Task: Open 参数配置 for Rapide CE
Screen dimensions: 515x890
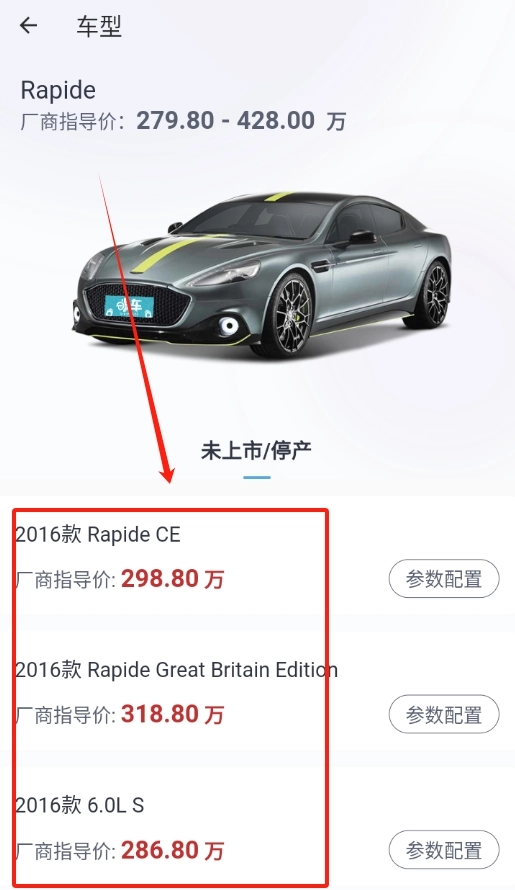Action: pos(444,579)
